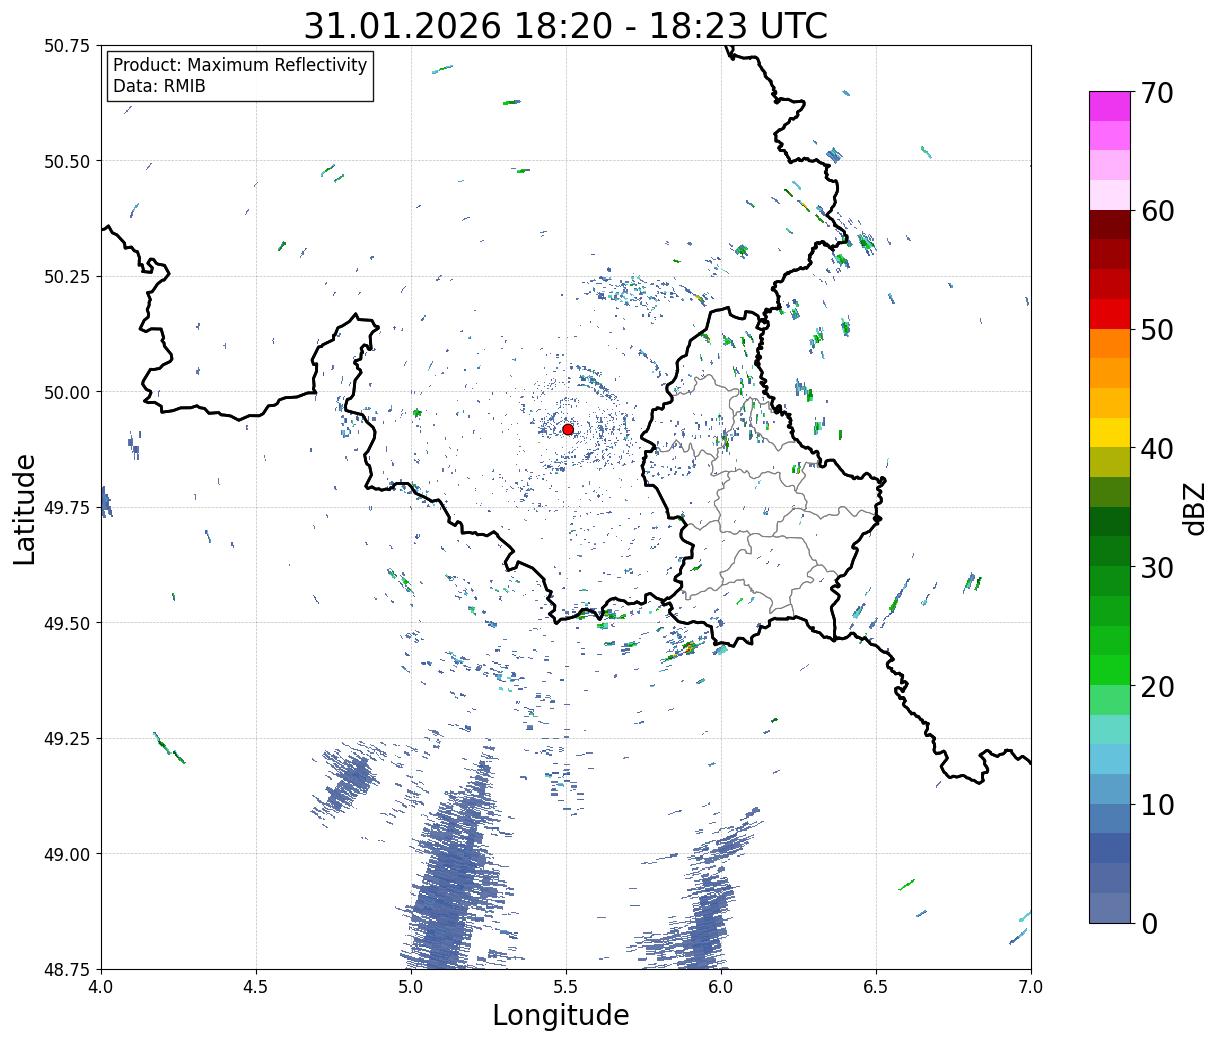Image resolution: width=1219 pixels, height=1040 pixels.
Task: Click the 'Data: RMIB' label
Action: [x=159, y=87]
